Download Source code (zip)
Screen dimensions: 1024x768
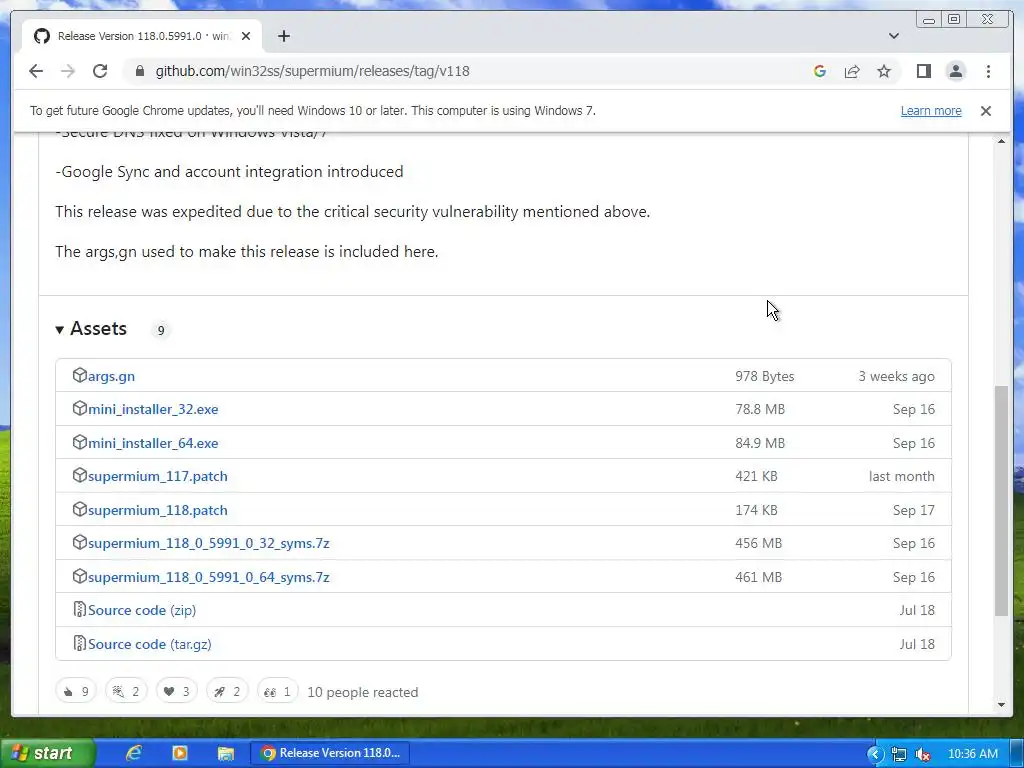click(142, 610)
